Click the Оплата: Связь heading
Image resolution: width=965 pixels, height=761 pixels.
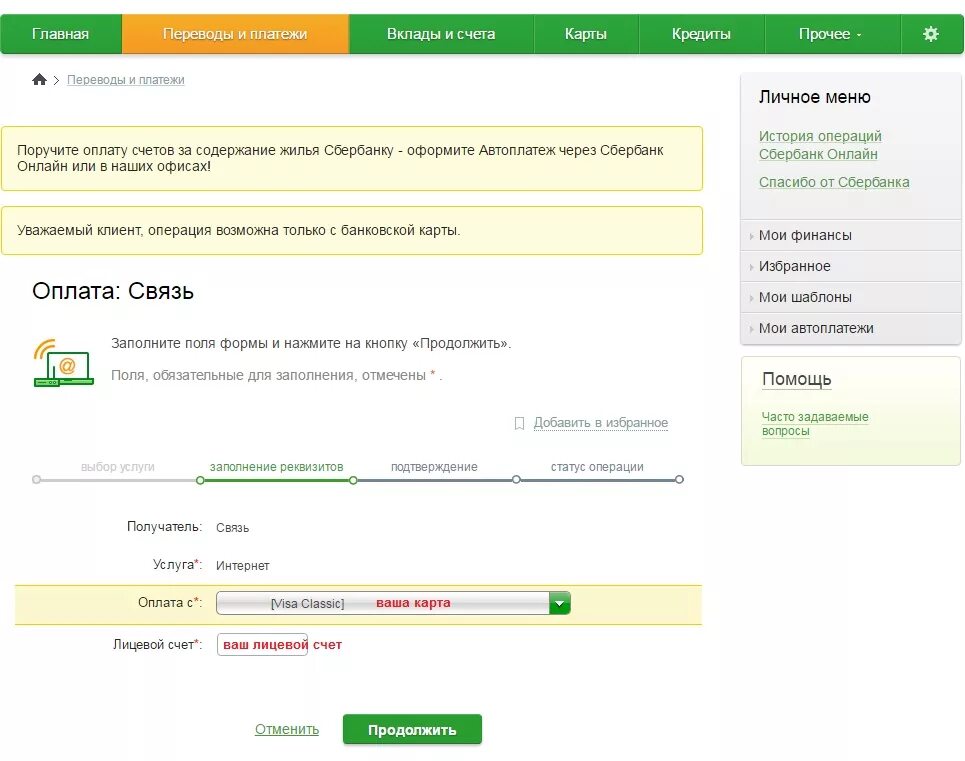(x=113, y=291)
